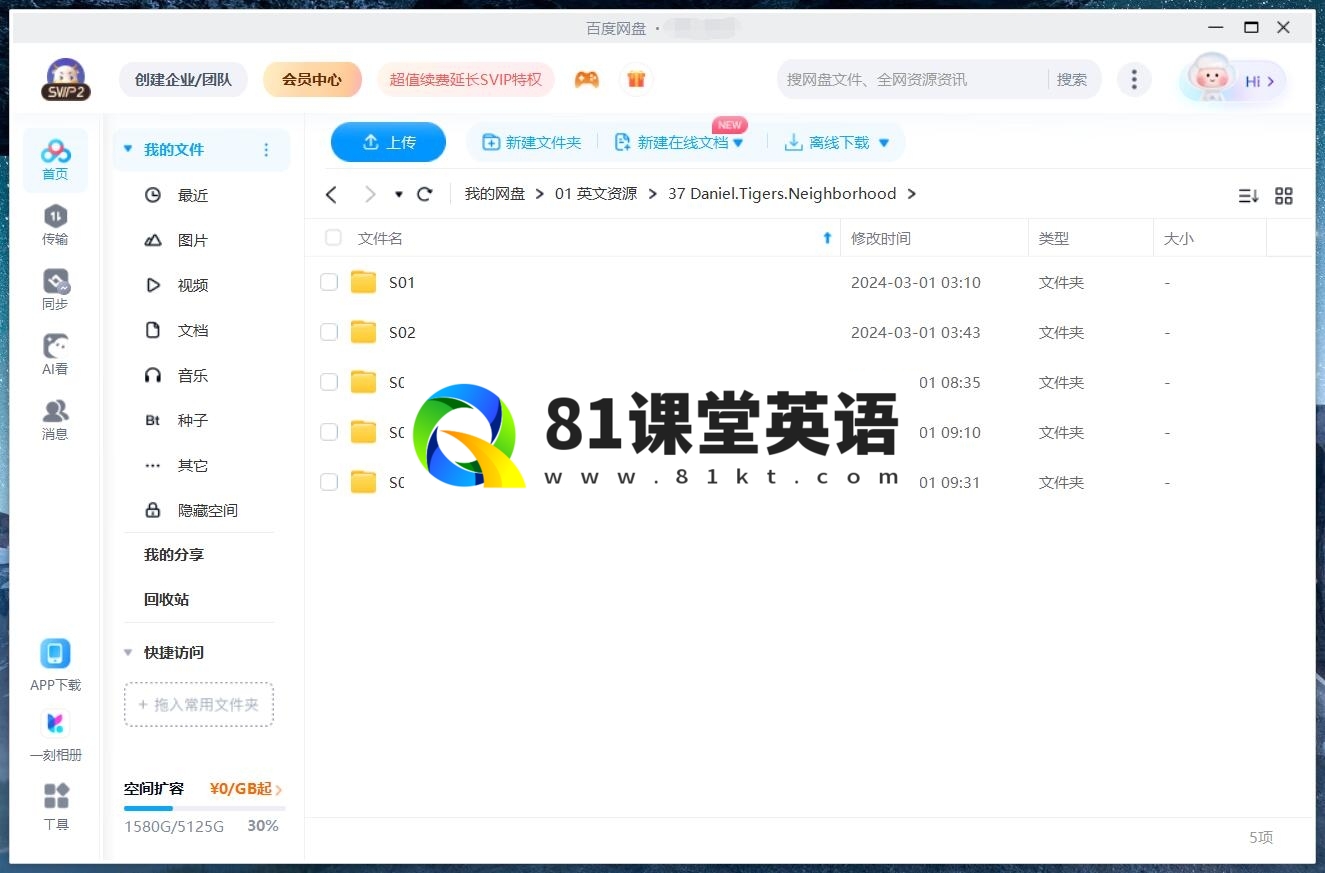
Task: Switch to grid view layout
Action: click(x=1284, y=196)
